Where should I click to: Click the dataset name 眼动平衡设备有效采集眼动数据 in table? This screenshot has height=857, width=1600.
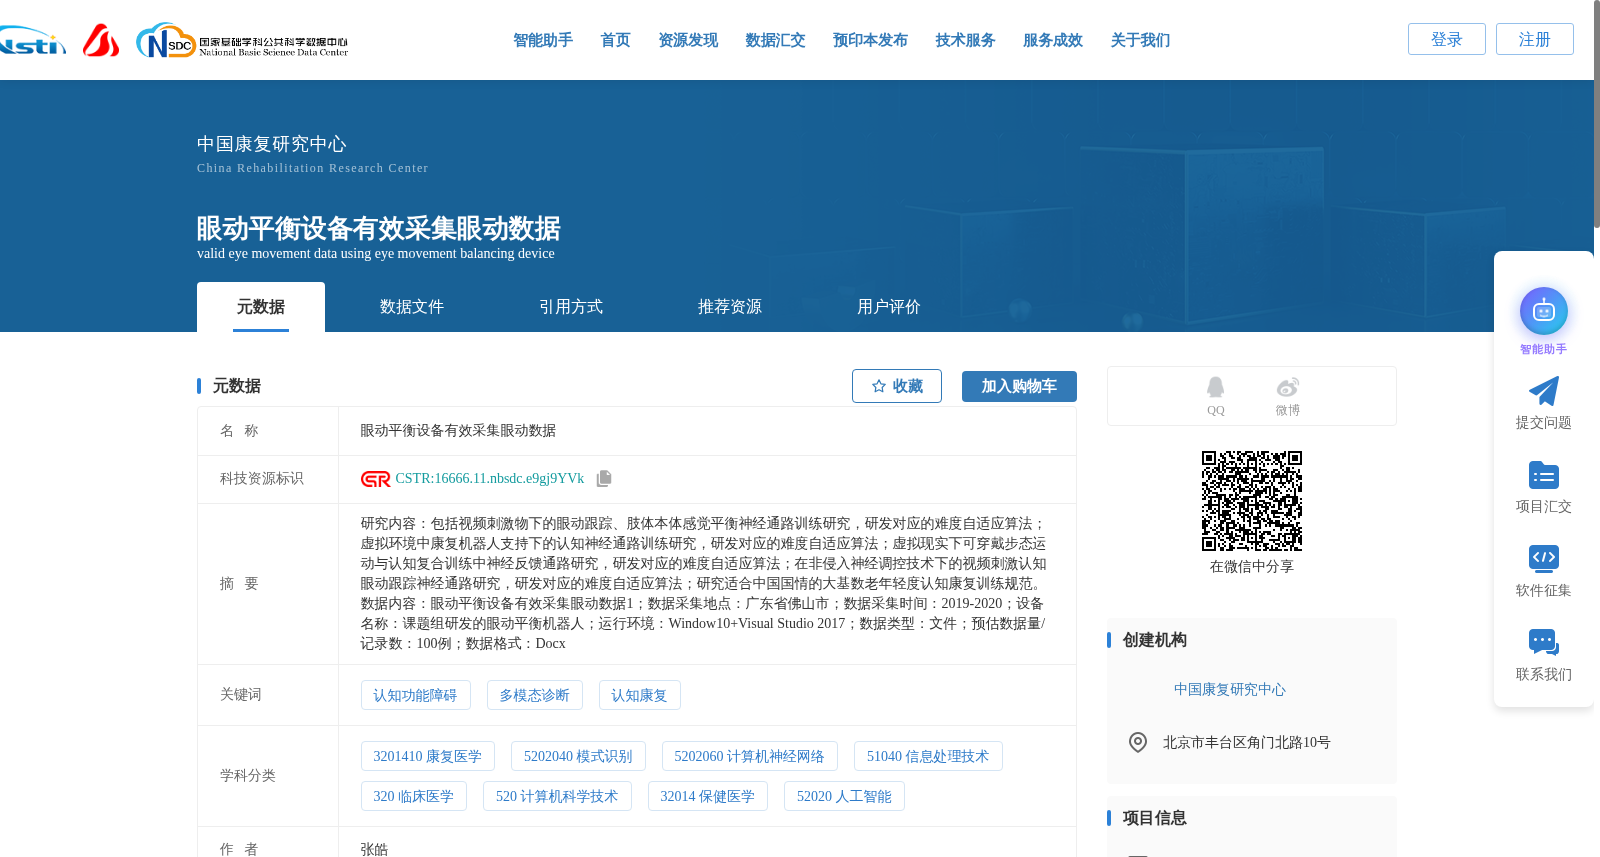click(458, 430)
